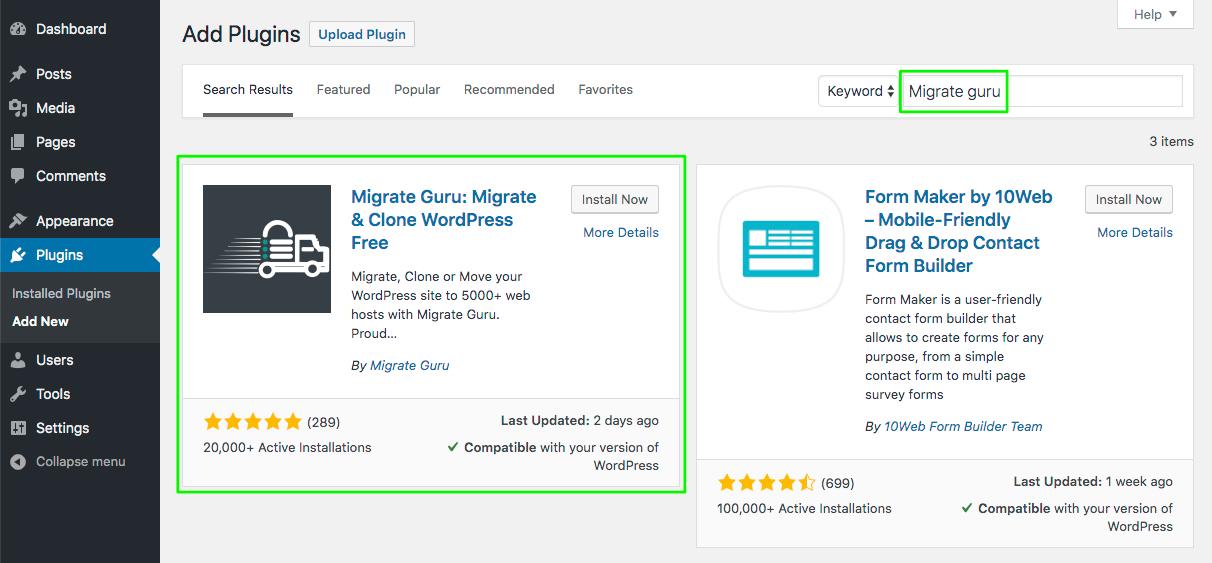
Task: Click the Media library icon
Action: click(x=18, y=108)
